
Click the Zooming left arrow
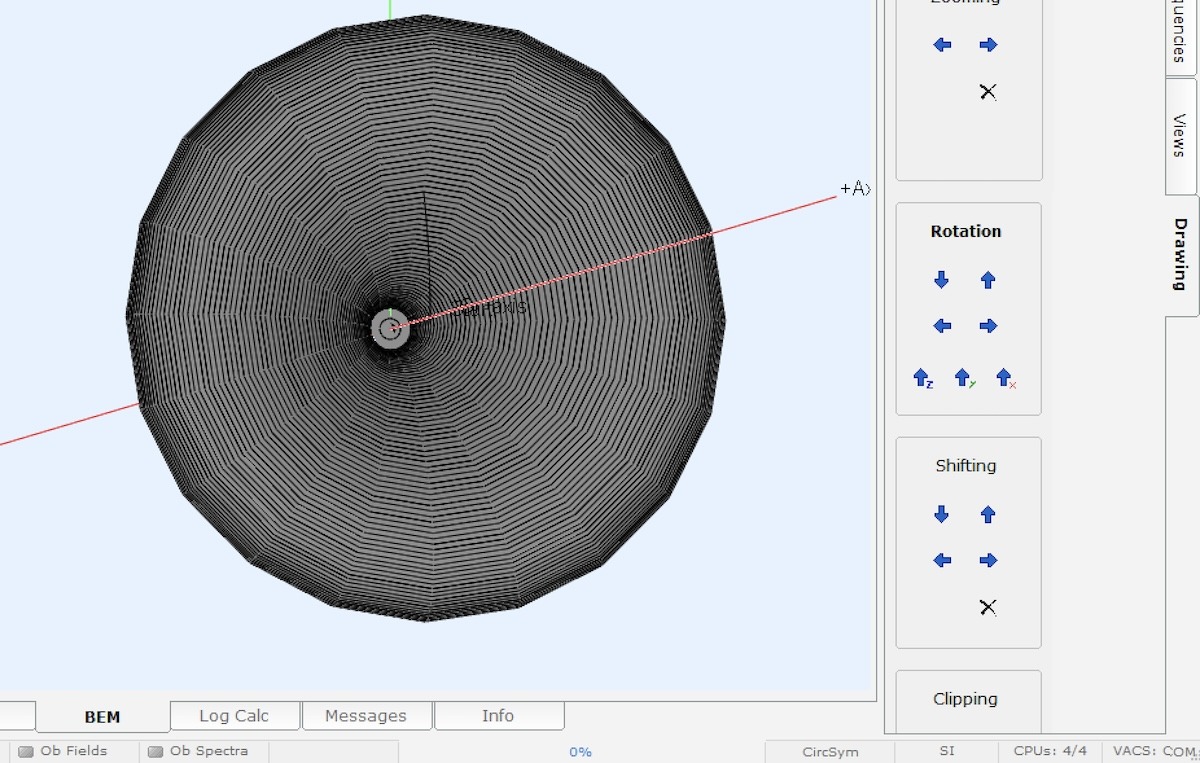942,45
